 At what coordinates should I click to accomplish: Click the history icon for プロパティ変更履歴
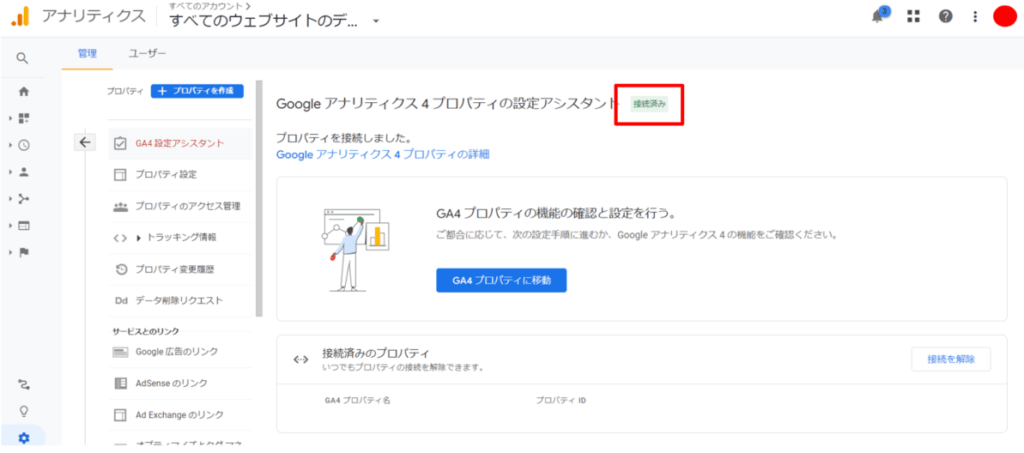click(x=121, y=269)
